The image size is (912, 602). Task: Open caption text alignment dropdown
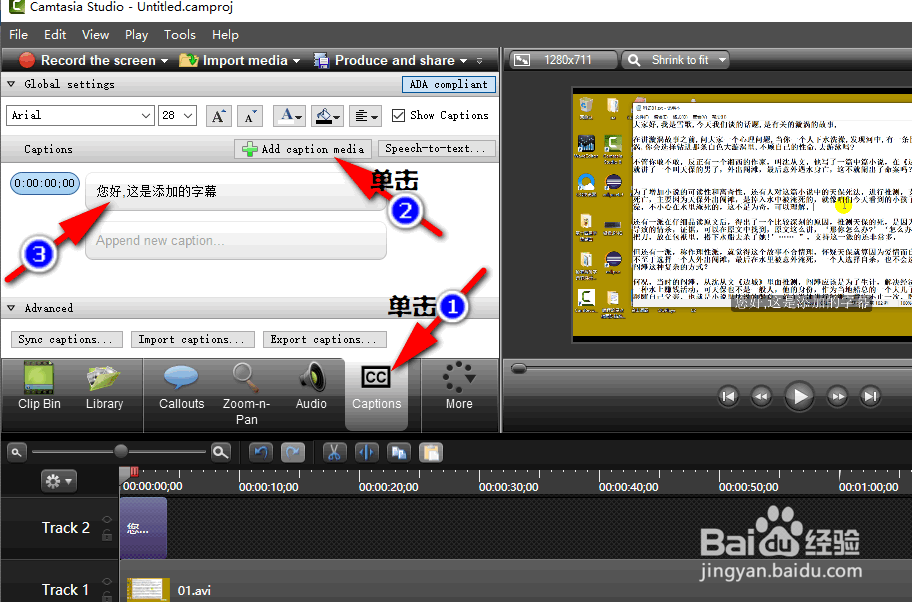point(365,116)
